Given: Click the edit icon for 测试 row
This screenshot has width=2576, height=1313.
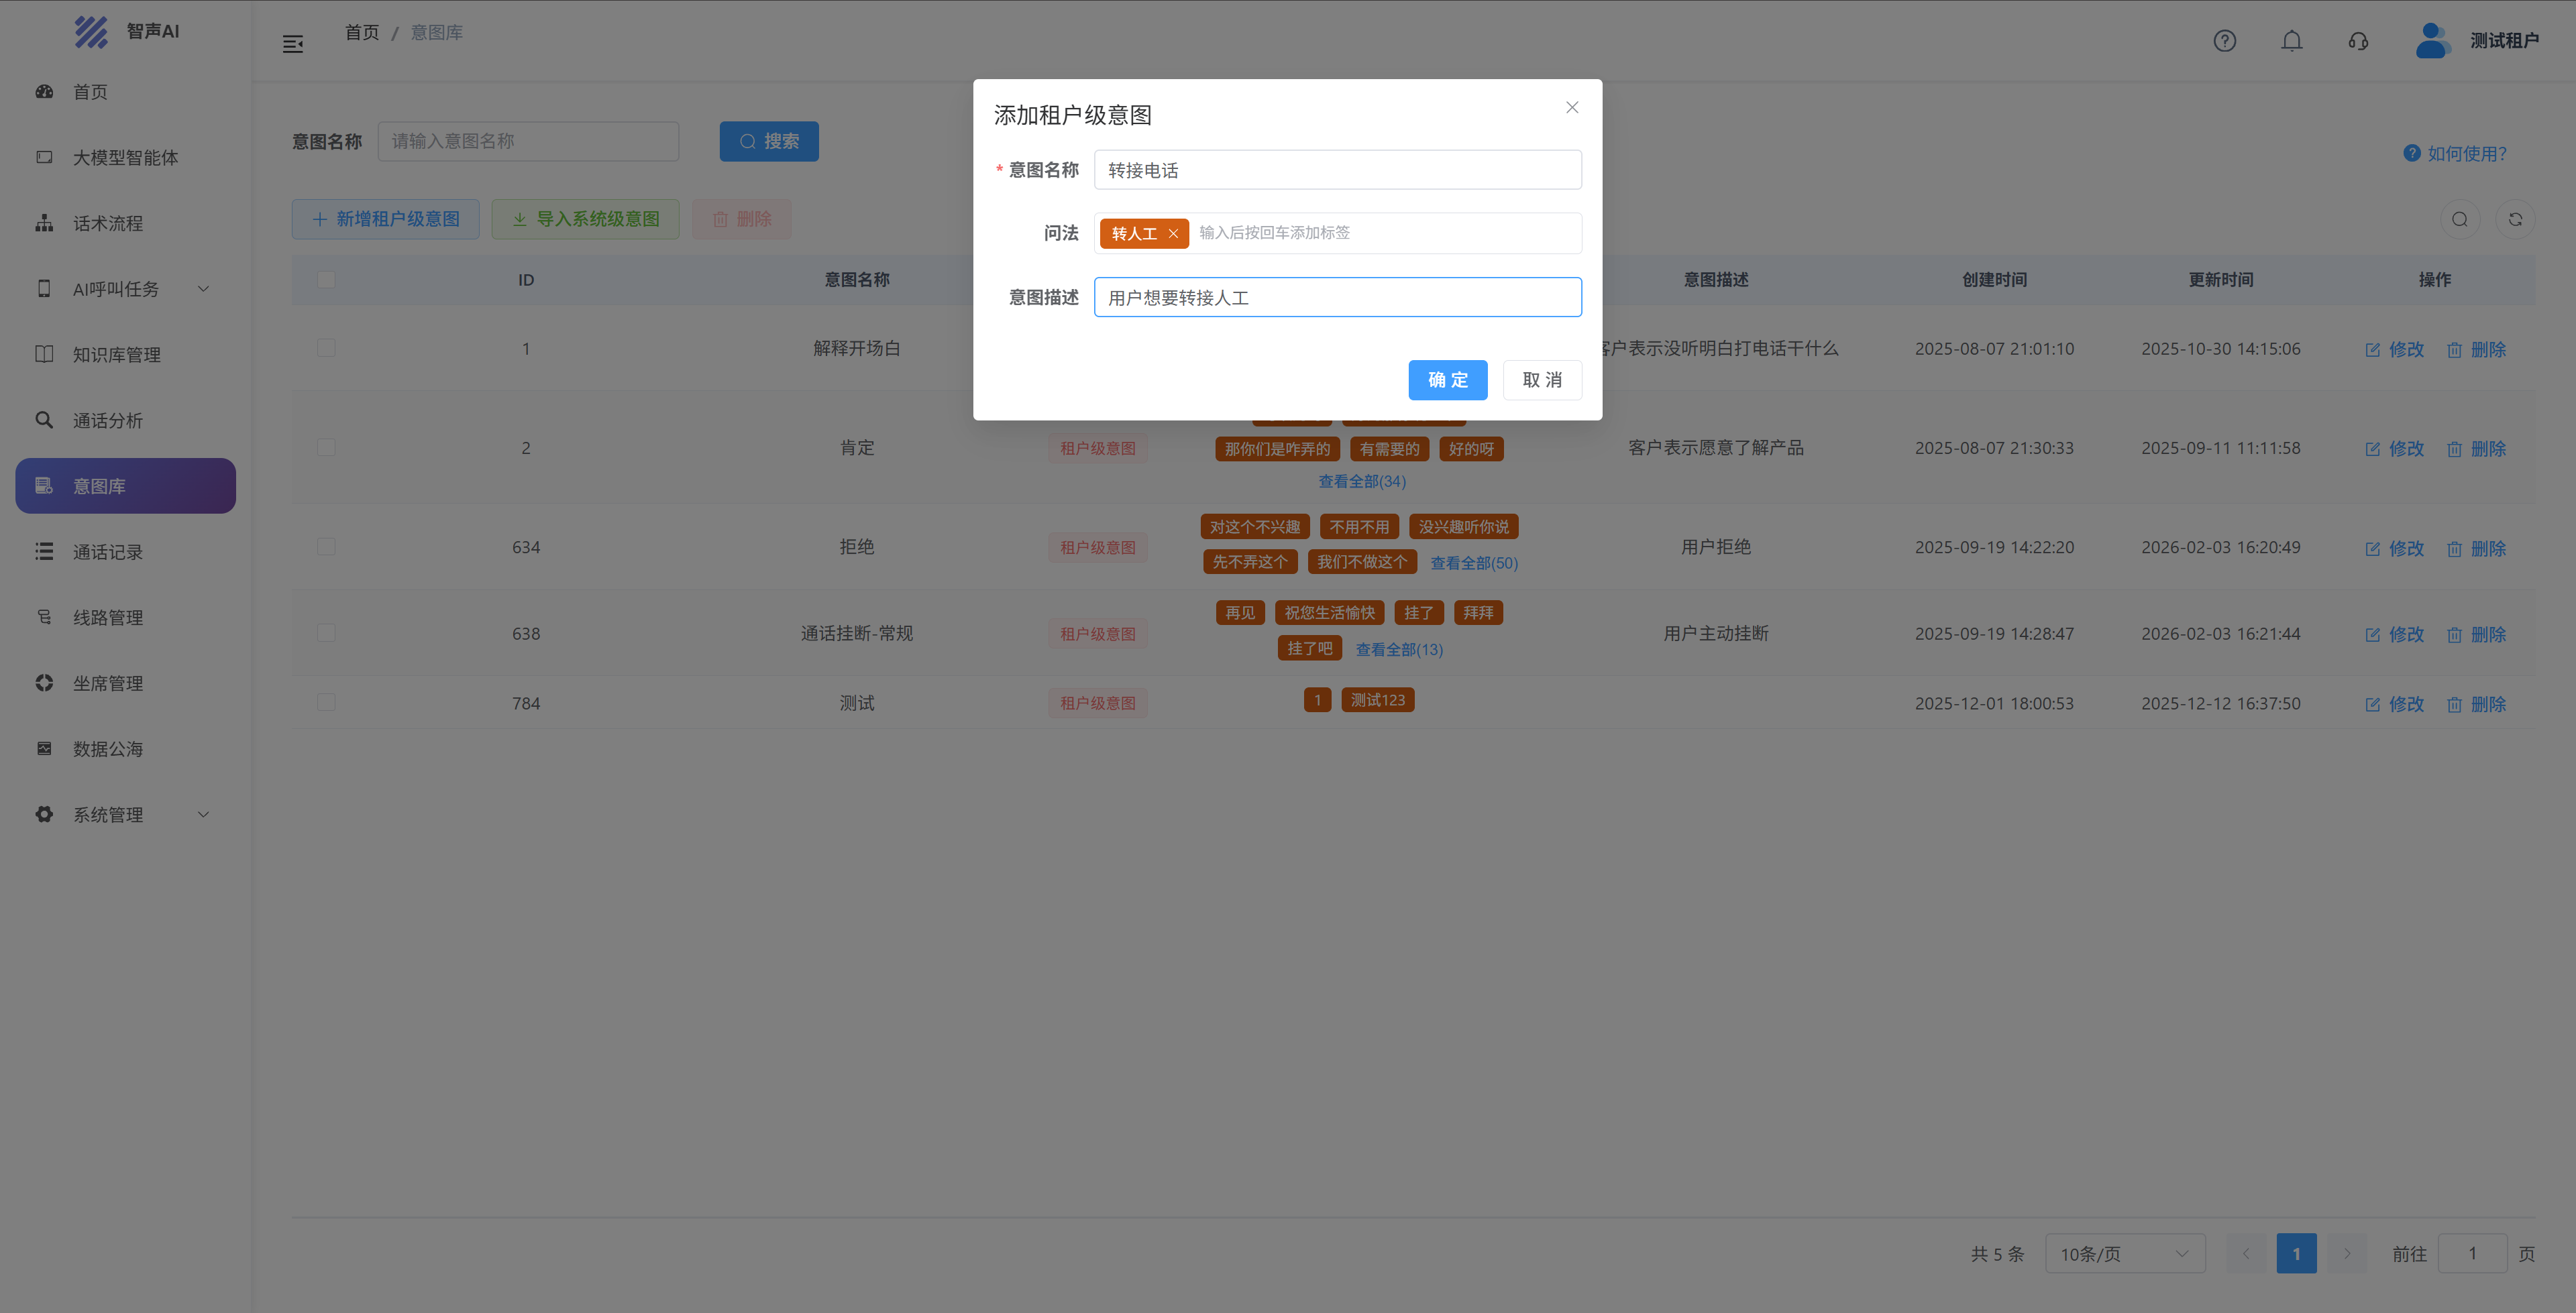Looking at the screenshot, I should pyautogui.click(x=2372, y=705).
